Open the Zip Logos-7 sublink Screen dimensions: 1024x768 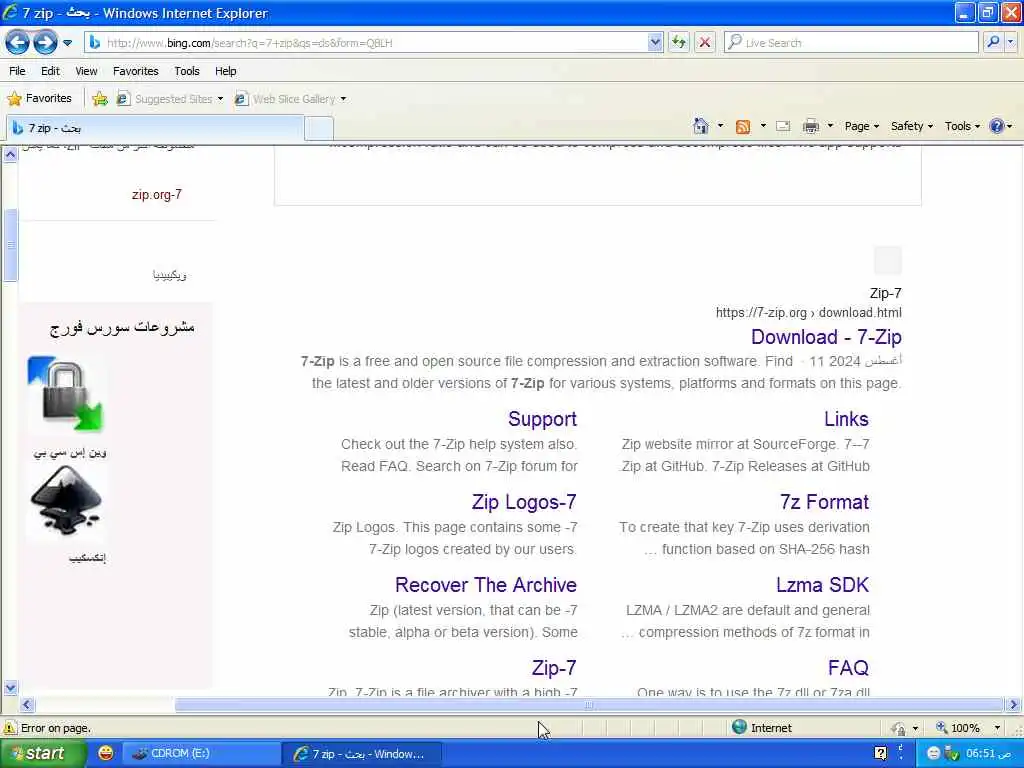point(524,502)
